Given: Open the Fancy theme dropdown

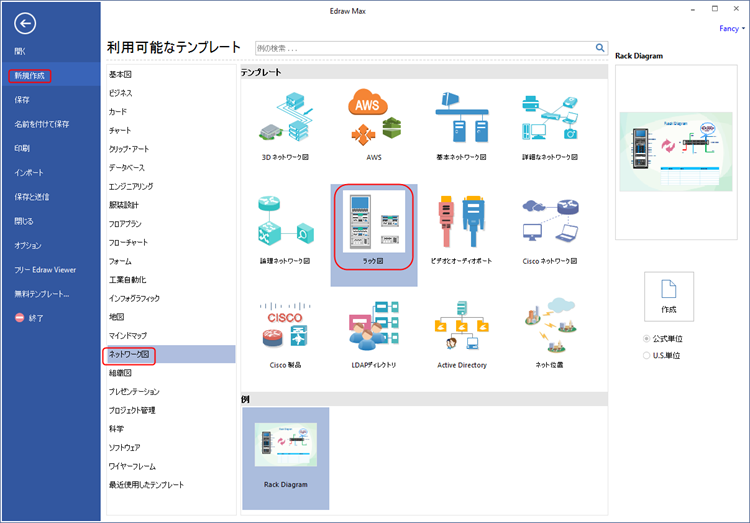Looking at the screenshot, I should point(732,29).
